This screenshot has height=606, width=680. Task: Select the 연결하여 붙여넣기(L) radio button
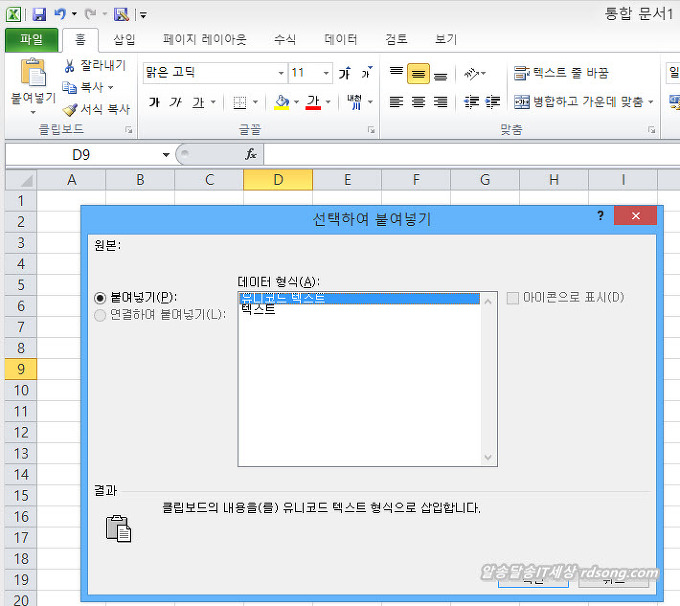[x=99, y=314]
